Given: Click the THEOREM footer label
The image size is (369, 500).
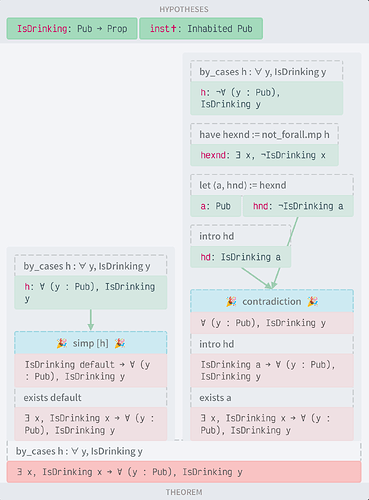Looking at the screenshot, I should coord(184,492).
